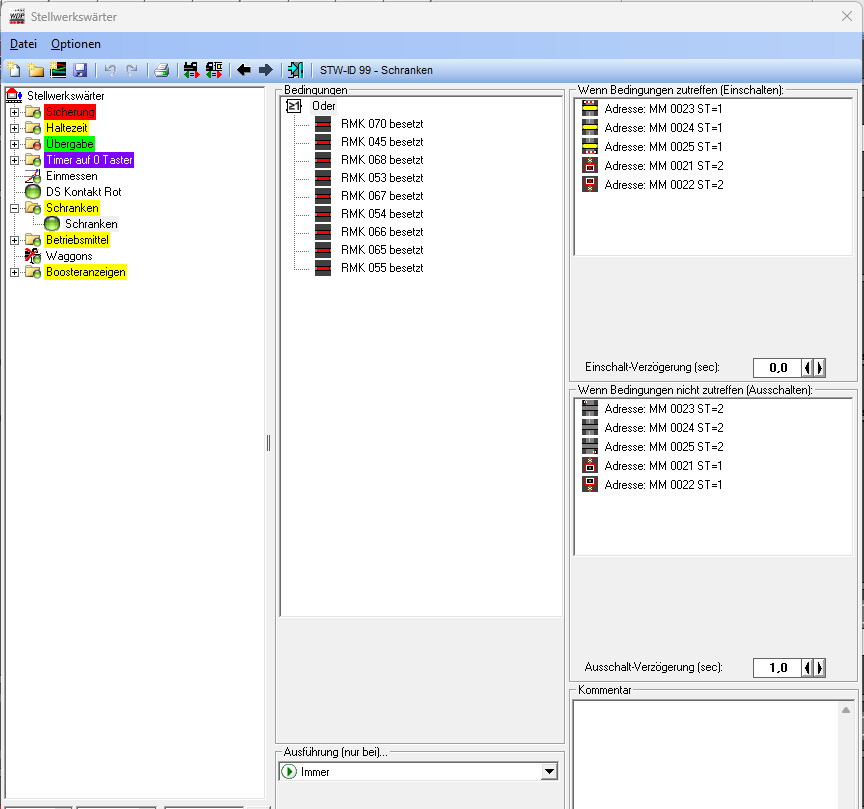The image size is (864, 809).
Task: Click the Oder logic operator icon
Action: [x=294, y=106]
